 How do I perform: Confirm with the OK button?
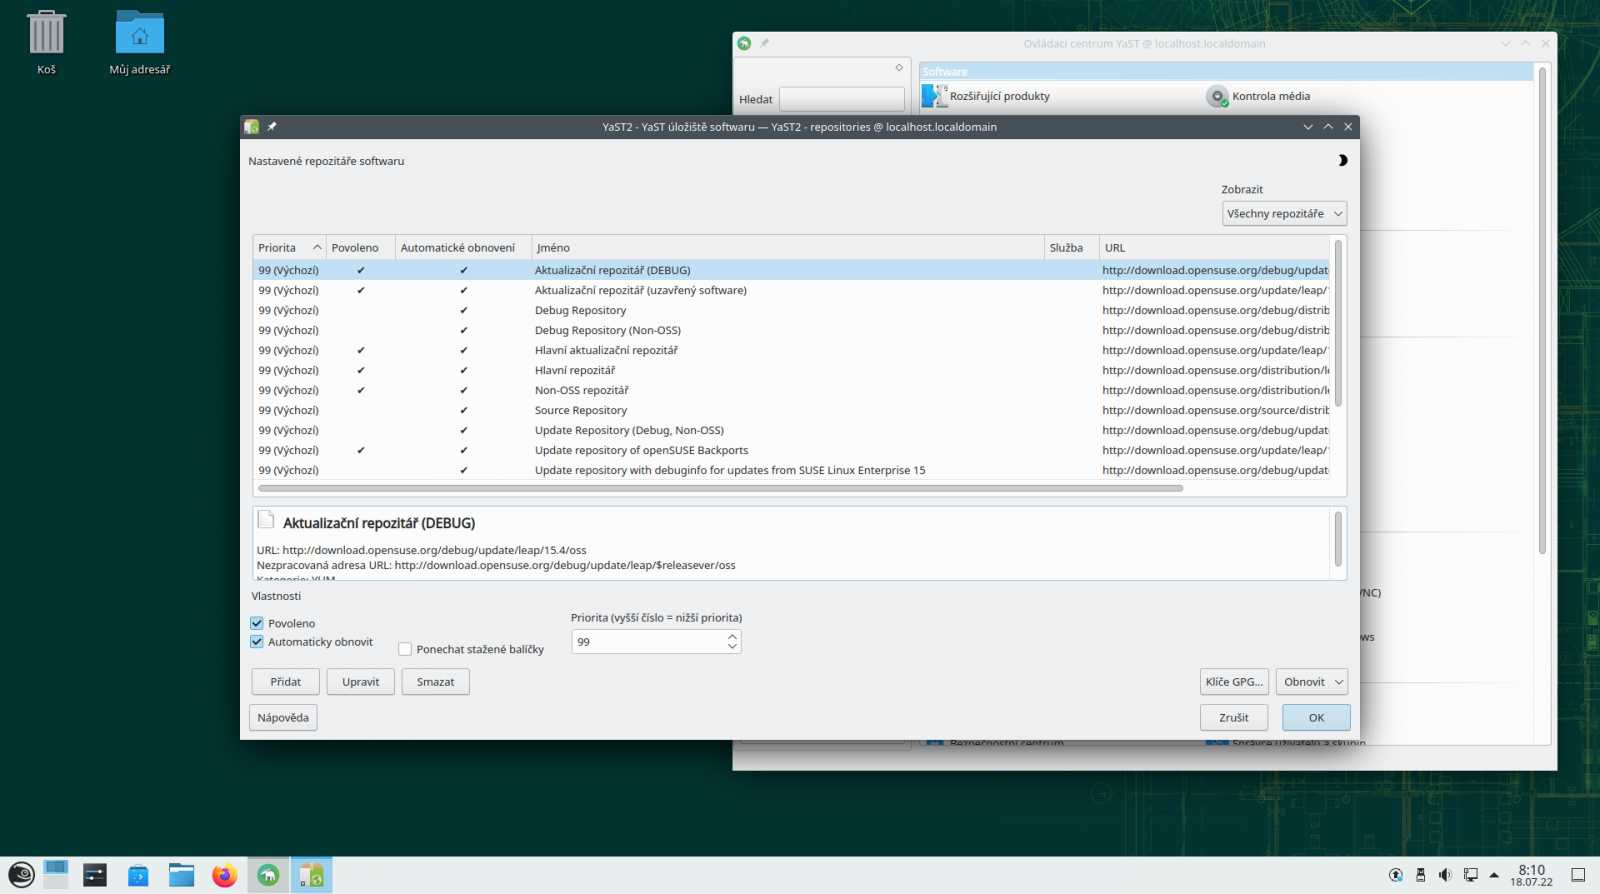[1316, 718]
